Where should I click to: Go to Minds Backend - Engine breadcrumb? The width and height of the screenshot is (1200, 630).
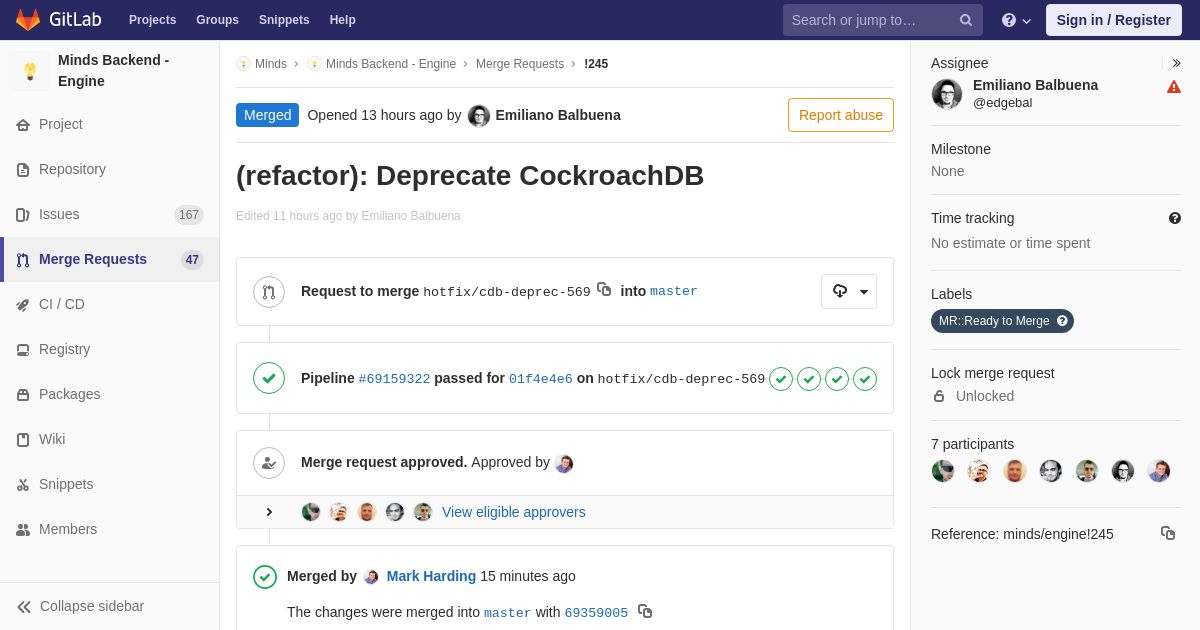click(x=382, y=64)
